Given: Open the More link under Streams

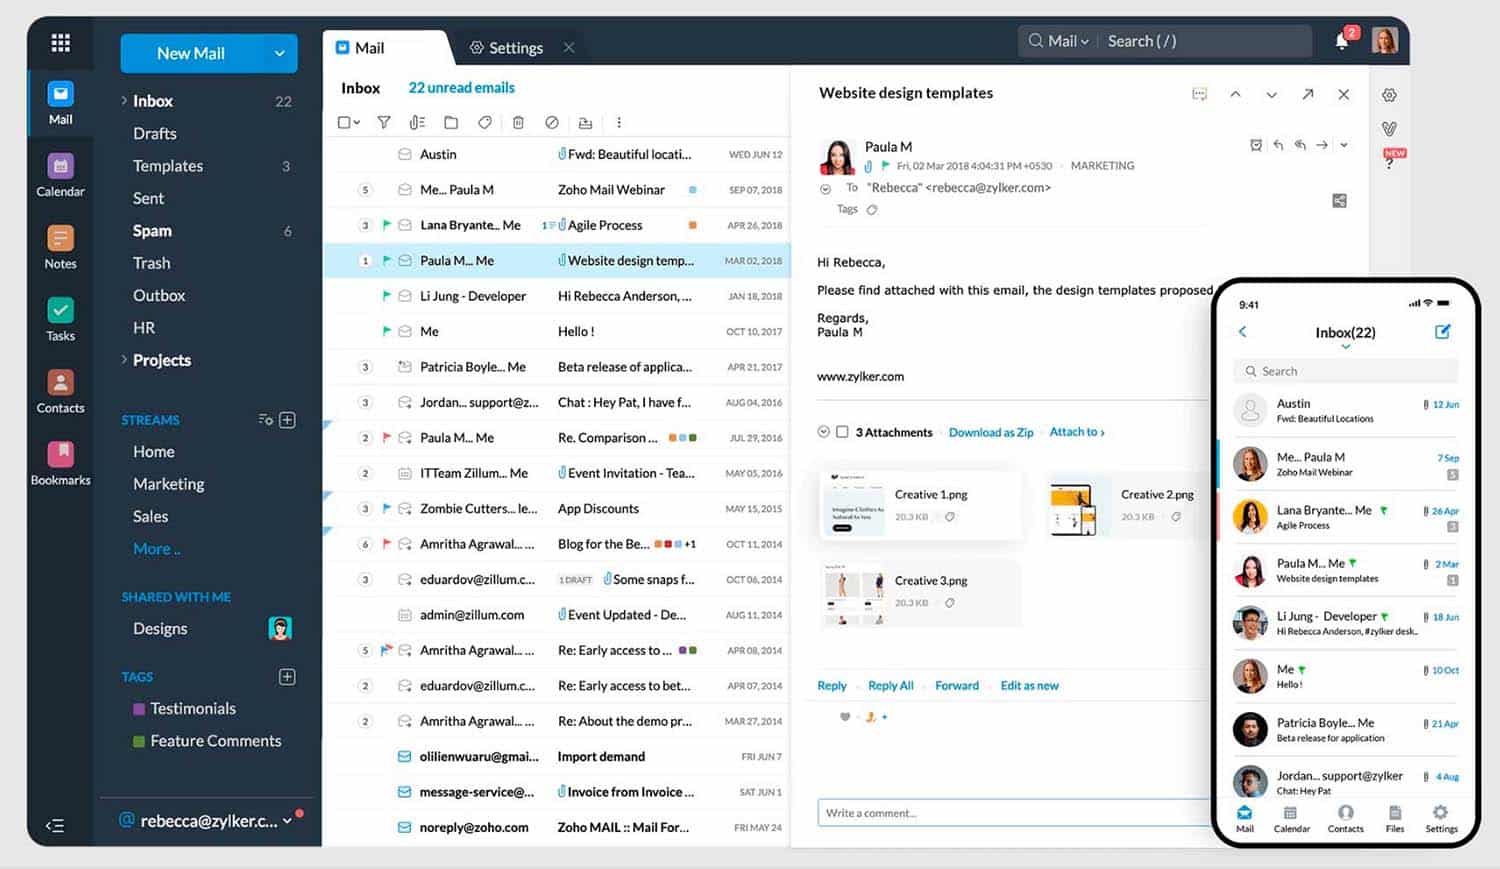Looking at the screenshot, I should [155, 548].
